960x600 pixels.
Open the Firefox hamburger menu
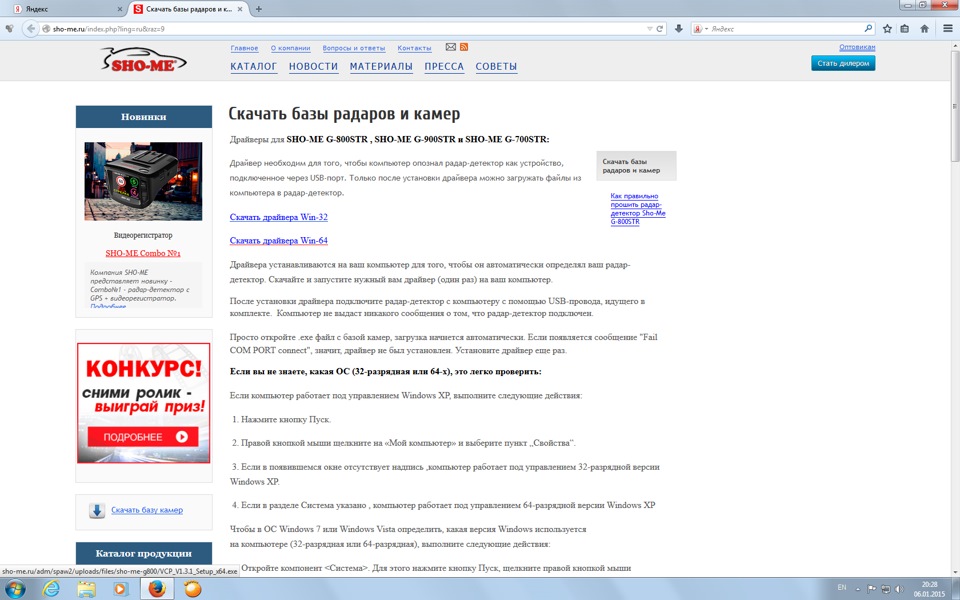pos(948,29)
